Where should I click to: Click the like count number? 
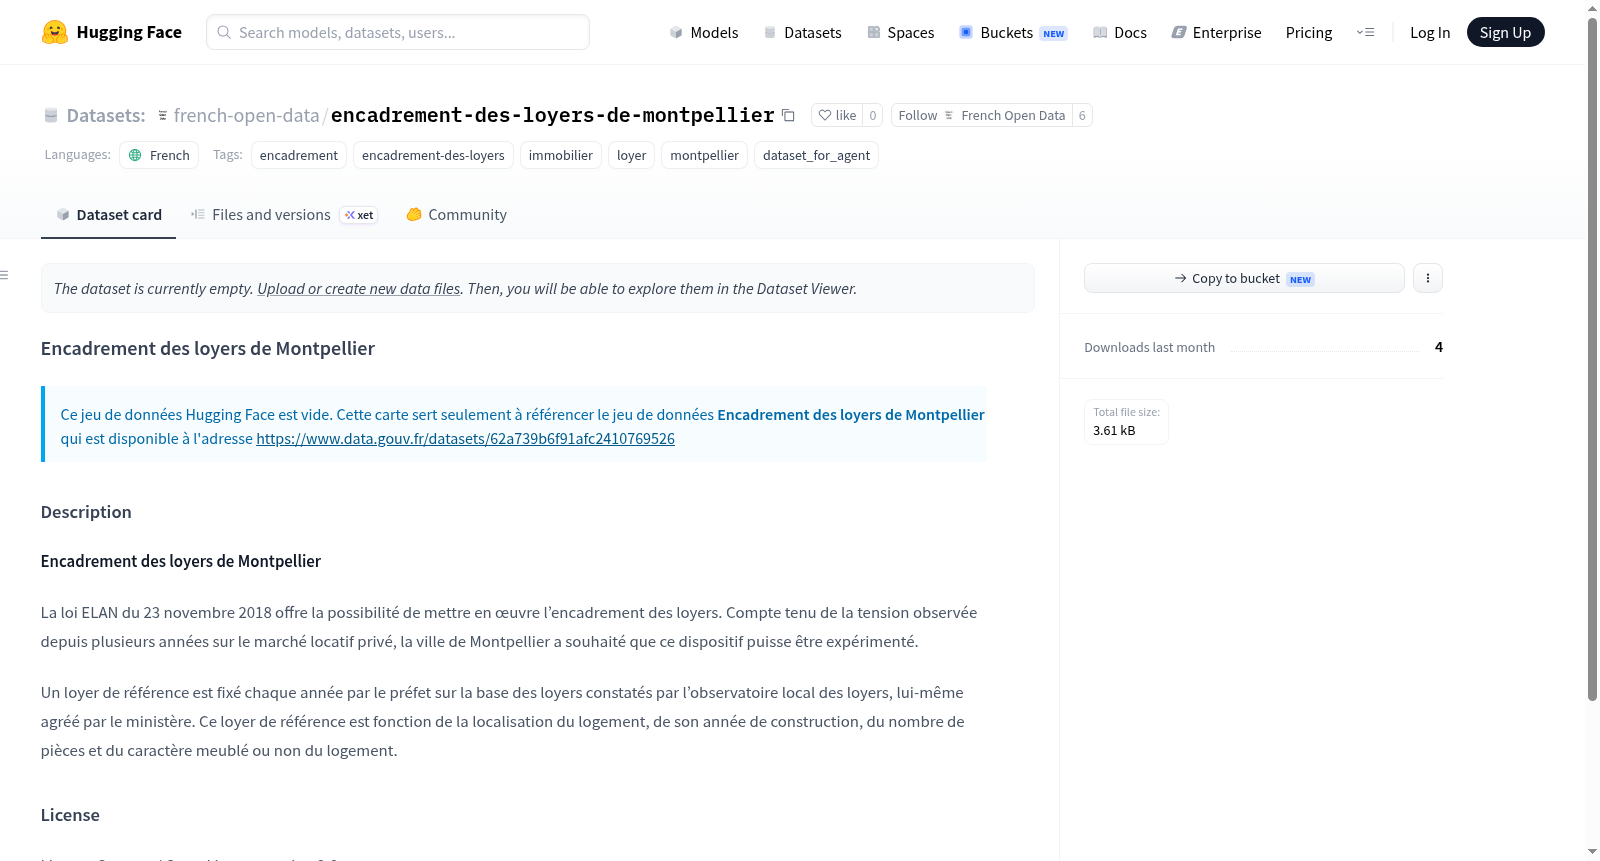pos(872,115)
